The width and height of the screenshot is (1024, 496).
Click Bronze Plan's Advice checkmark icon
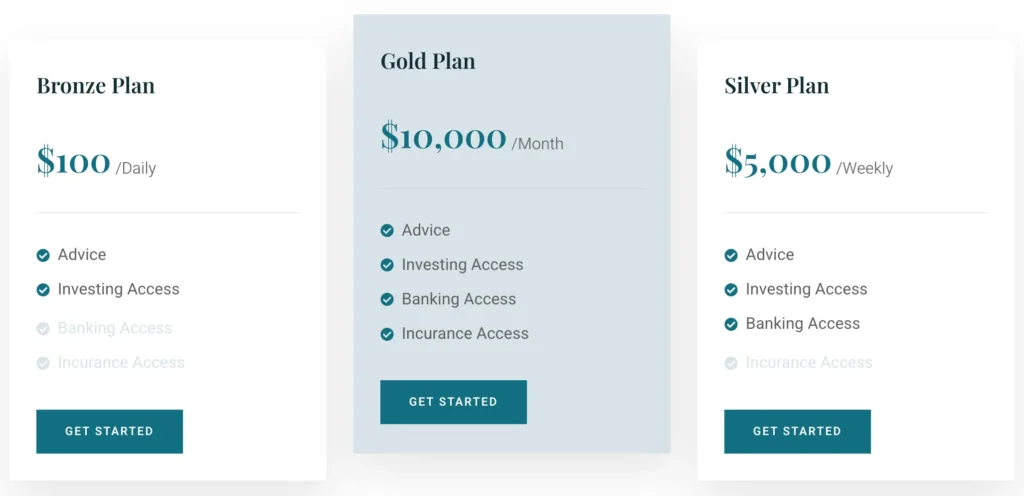tap(43, 256)
